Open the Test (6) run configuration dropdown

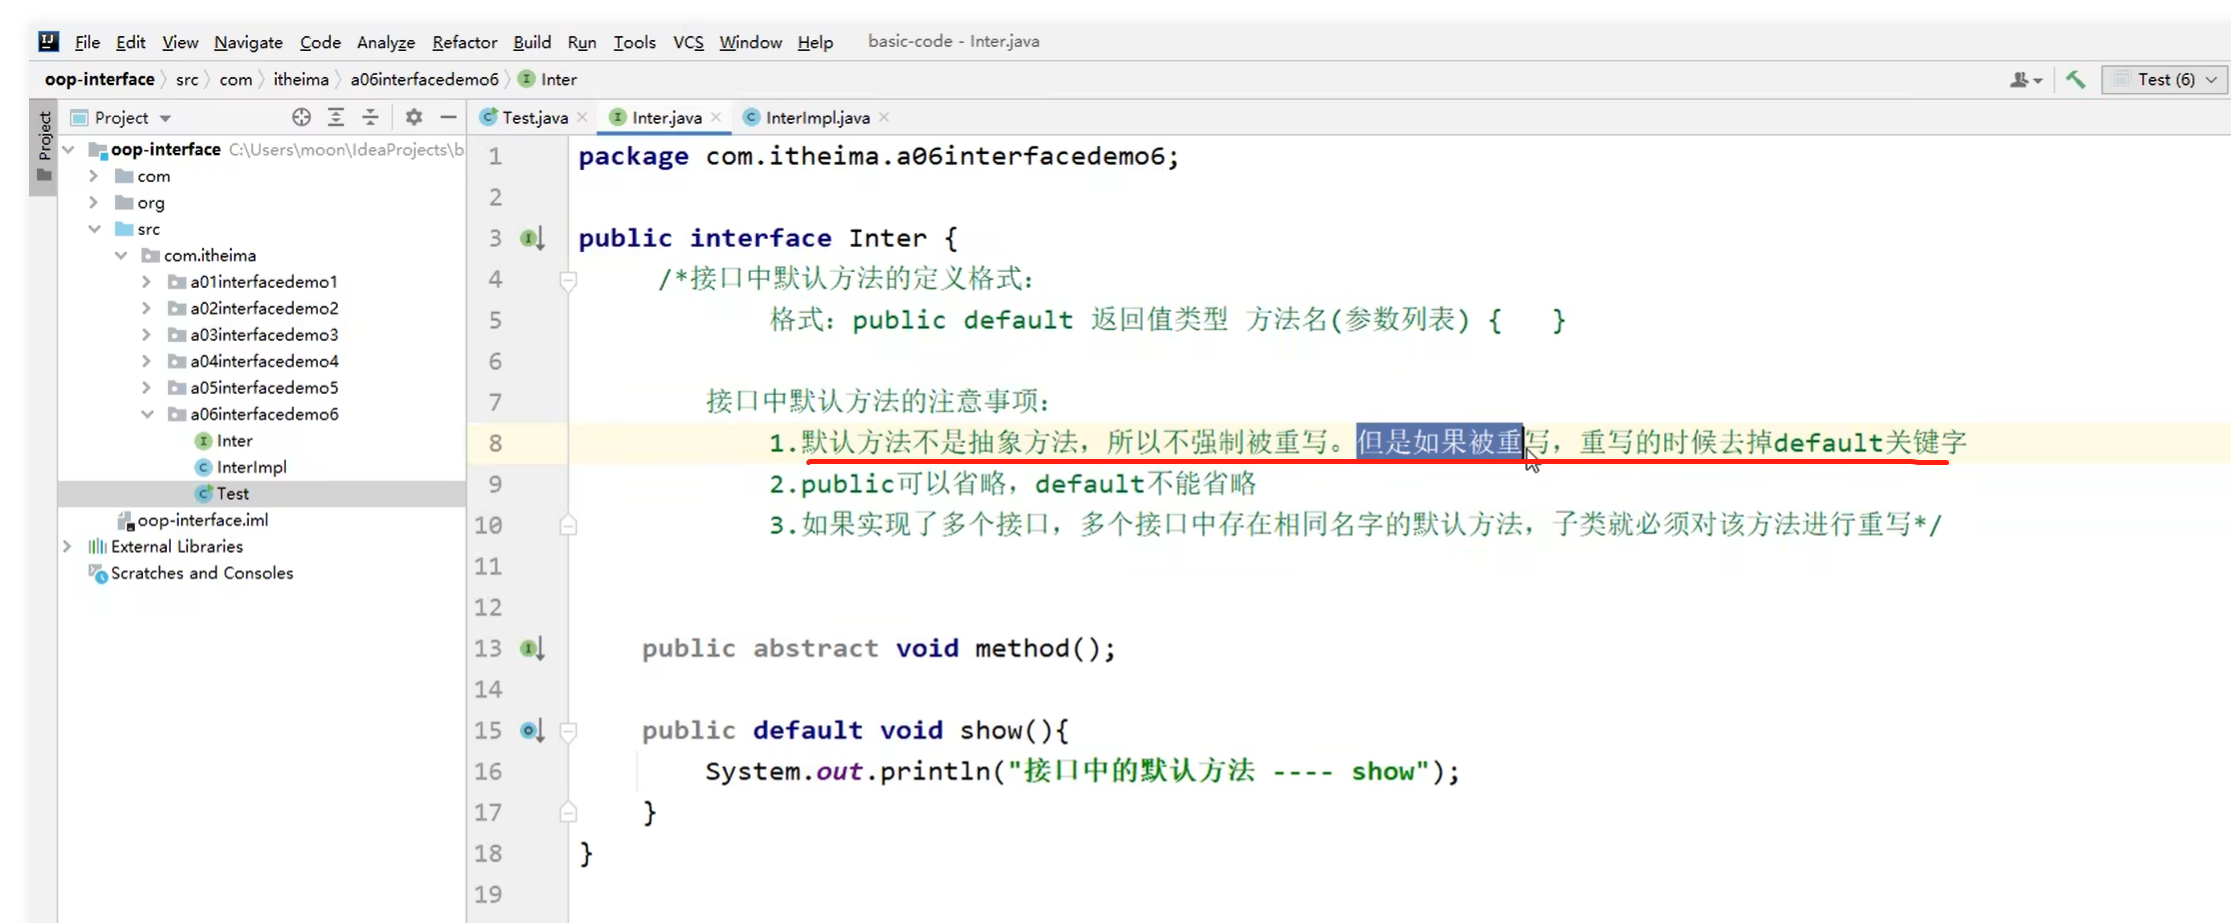click(x=2163, y=79)
